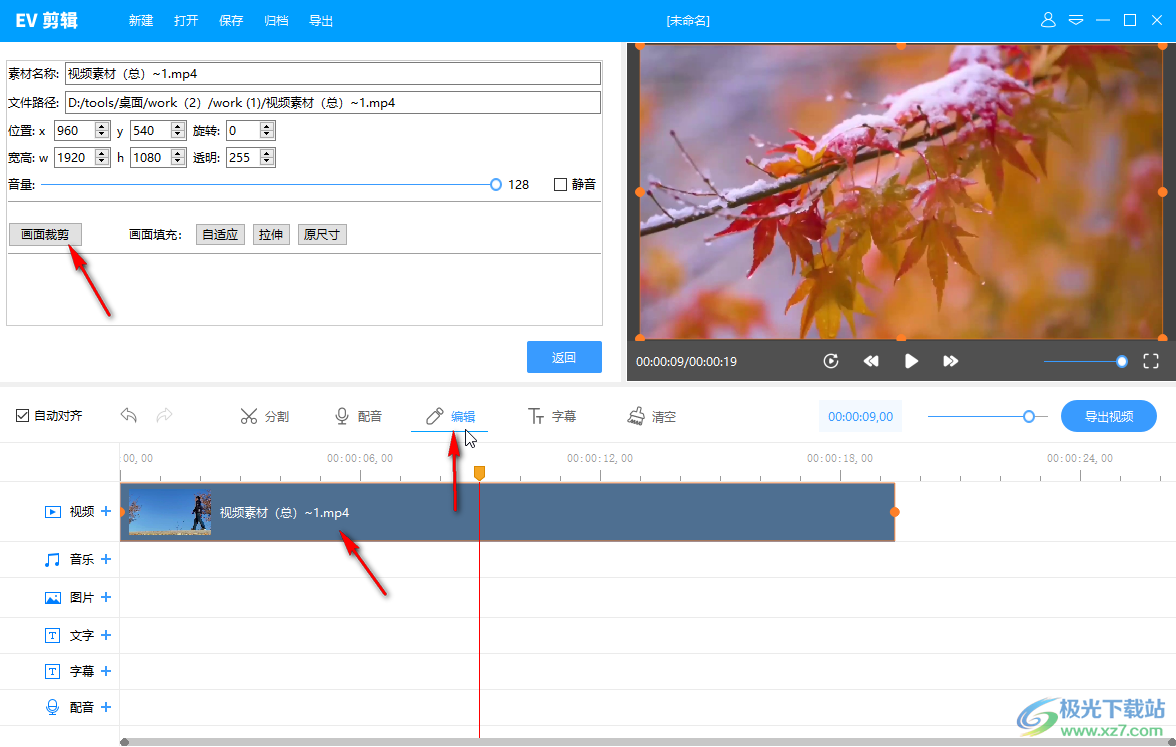1176x747 pixels.
Task: Add a subtitle to the 字幕 track
Action: click(106, 671)
